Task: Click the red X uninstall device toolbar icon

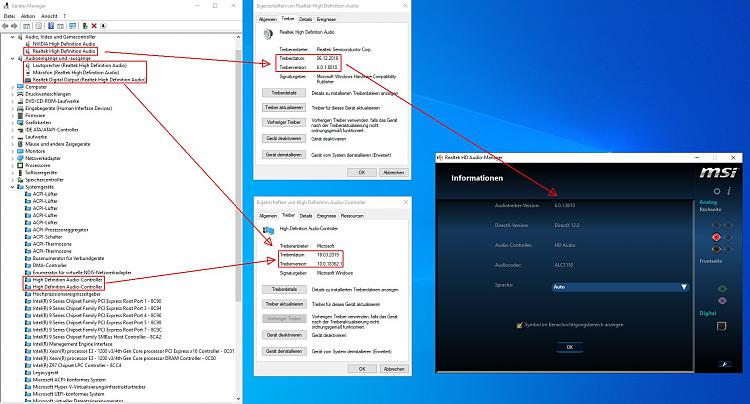Action: (x=94, y=26)
